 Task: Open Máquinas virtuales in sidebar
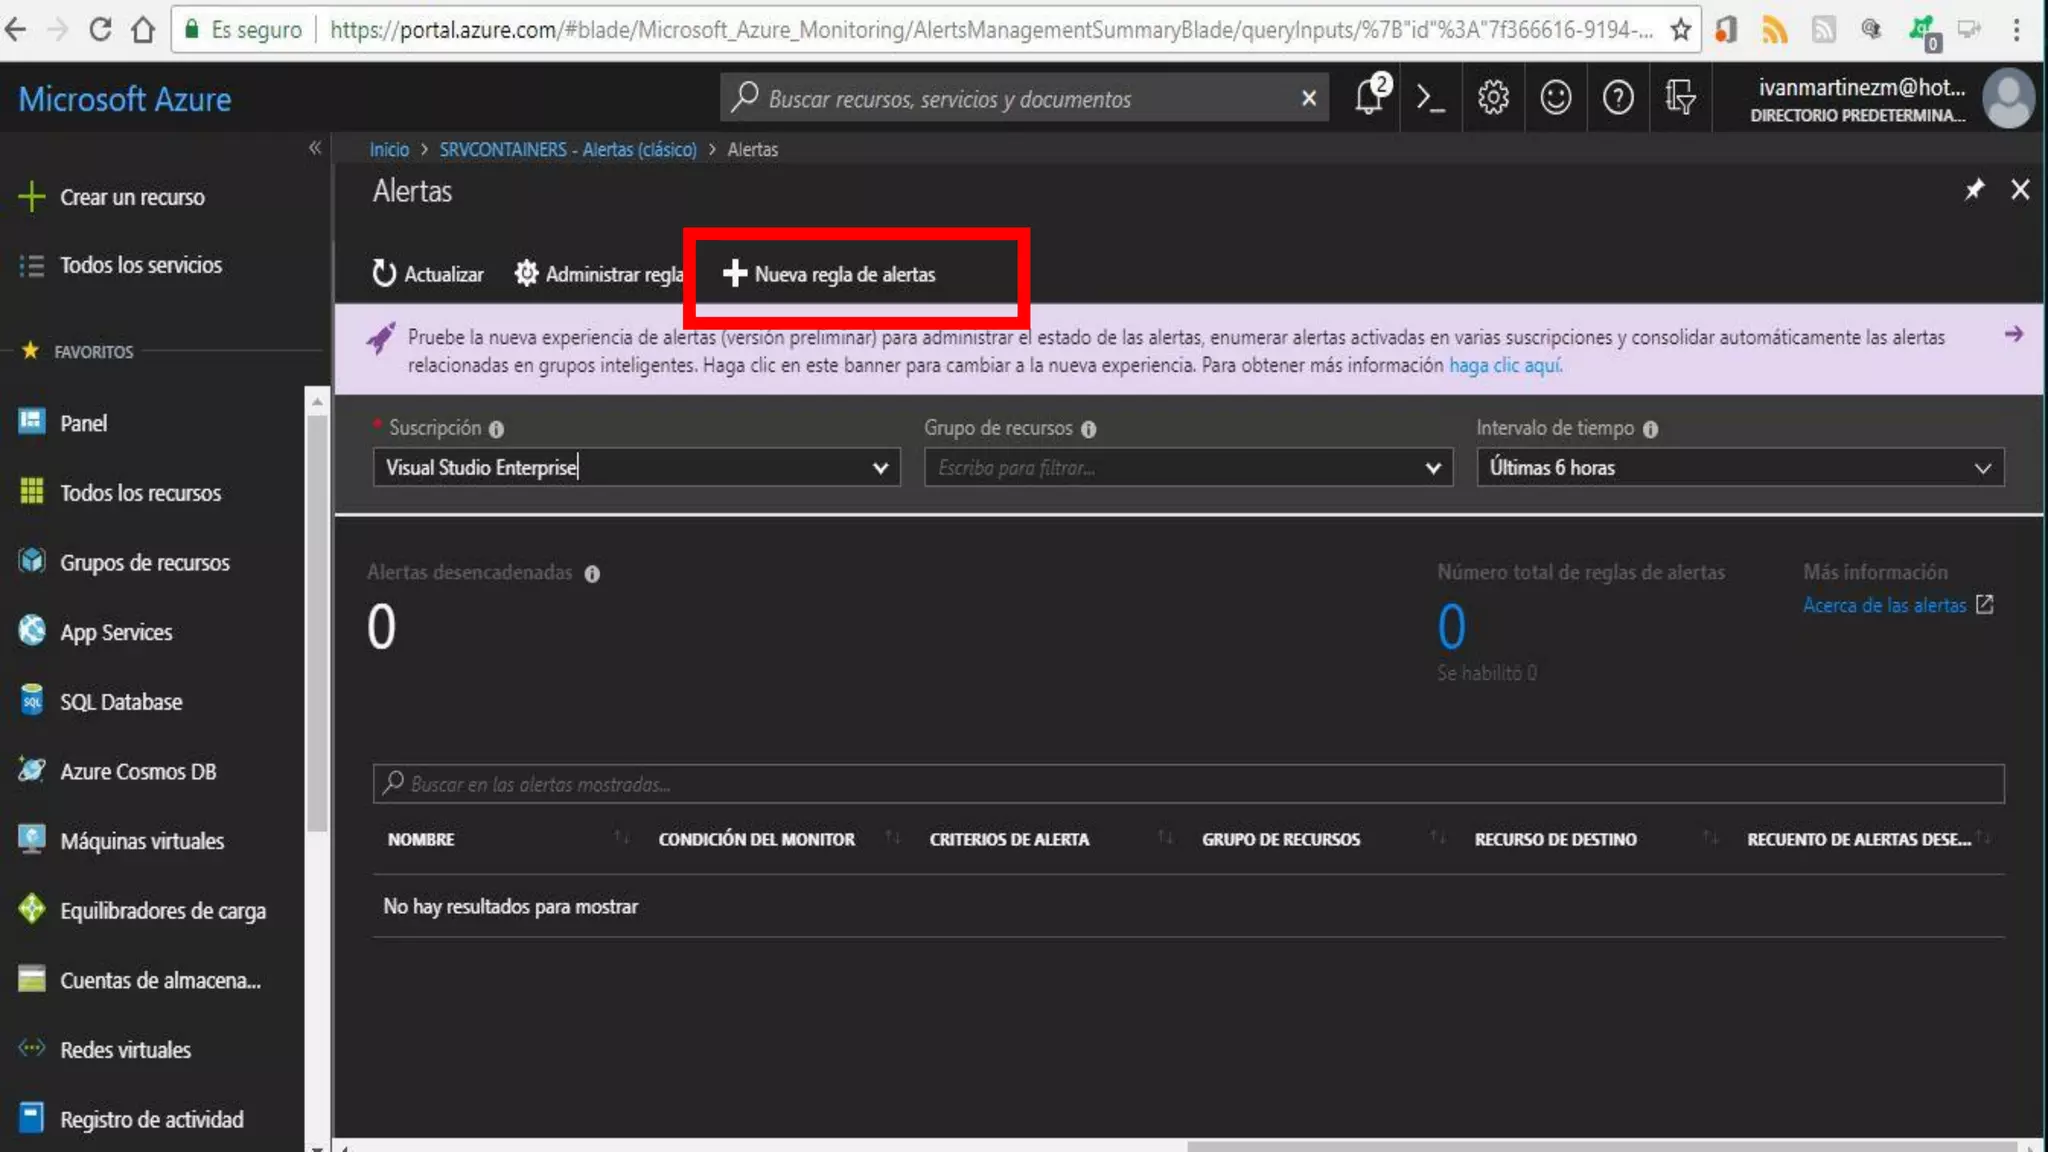[x=141, y=841]
